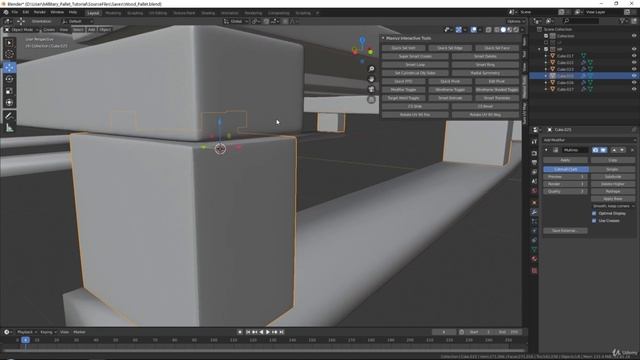The height and width of the screenshot is (360, 640).
Task: Click the outliner filter funnel icon
Action: [x=623, y=21]
